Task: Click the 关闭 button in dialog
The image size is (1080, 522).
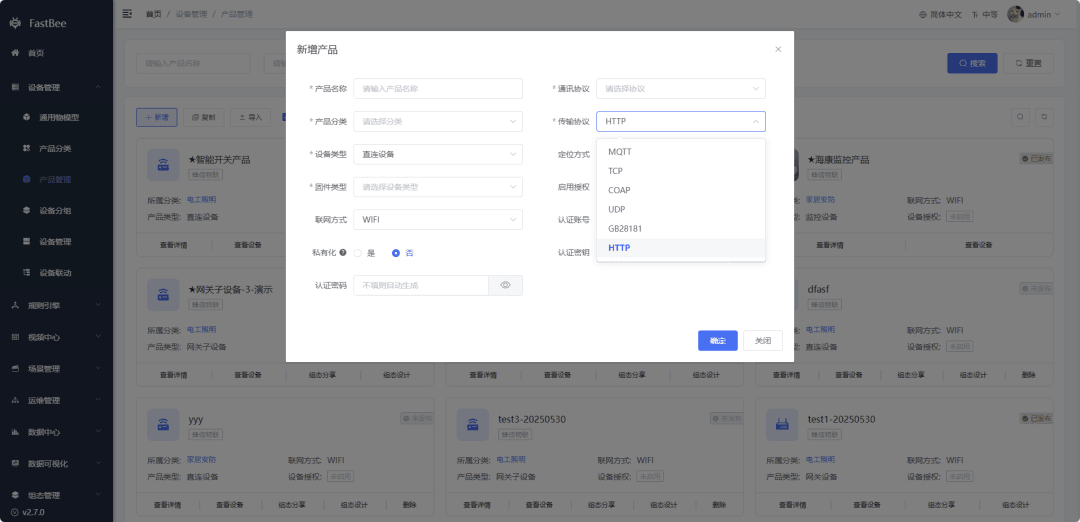Action: pyautogui.click(x=762, y=341)
